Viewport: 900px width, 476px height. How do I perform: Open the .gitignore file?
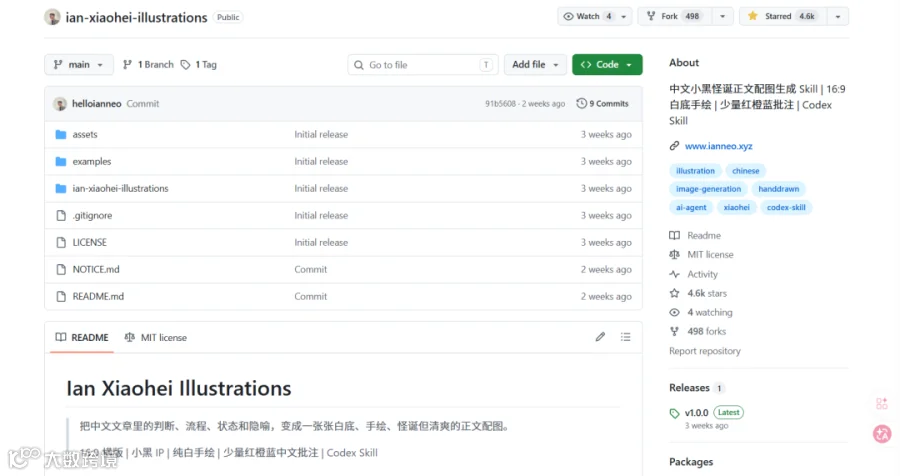coord(92,215)
